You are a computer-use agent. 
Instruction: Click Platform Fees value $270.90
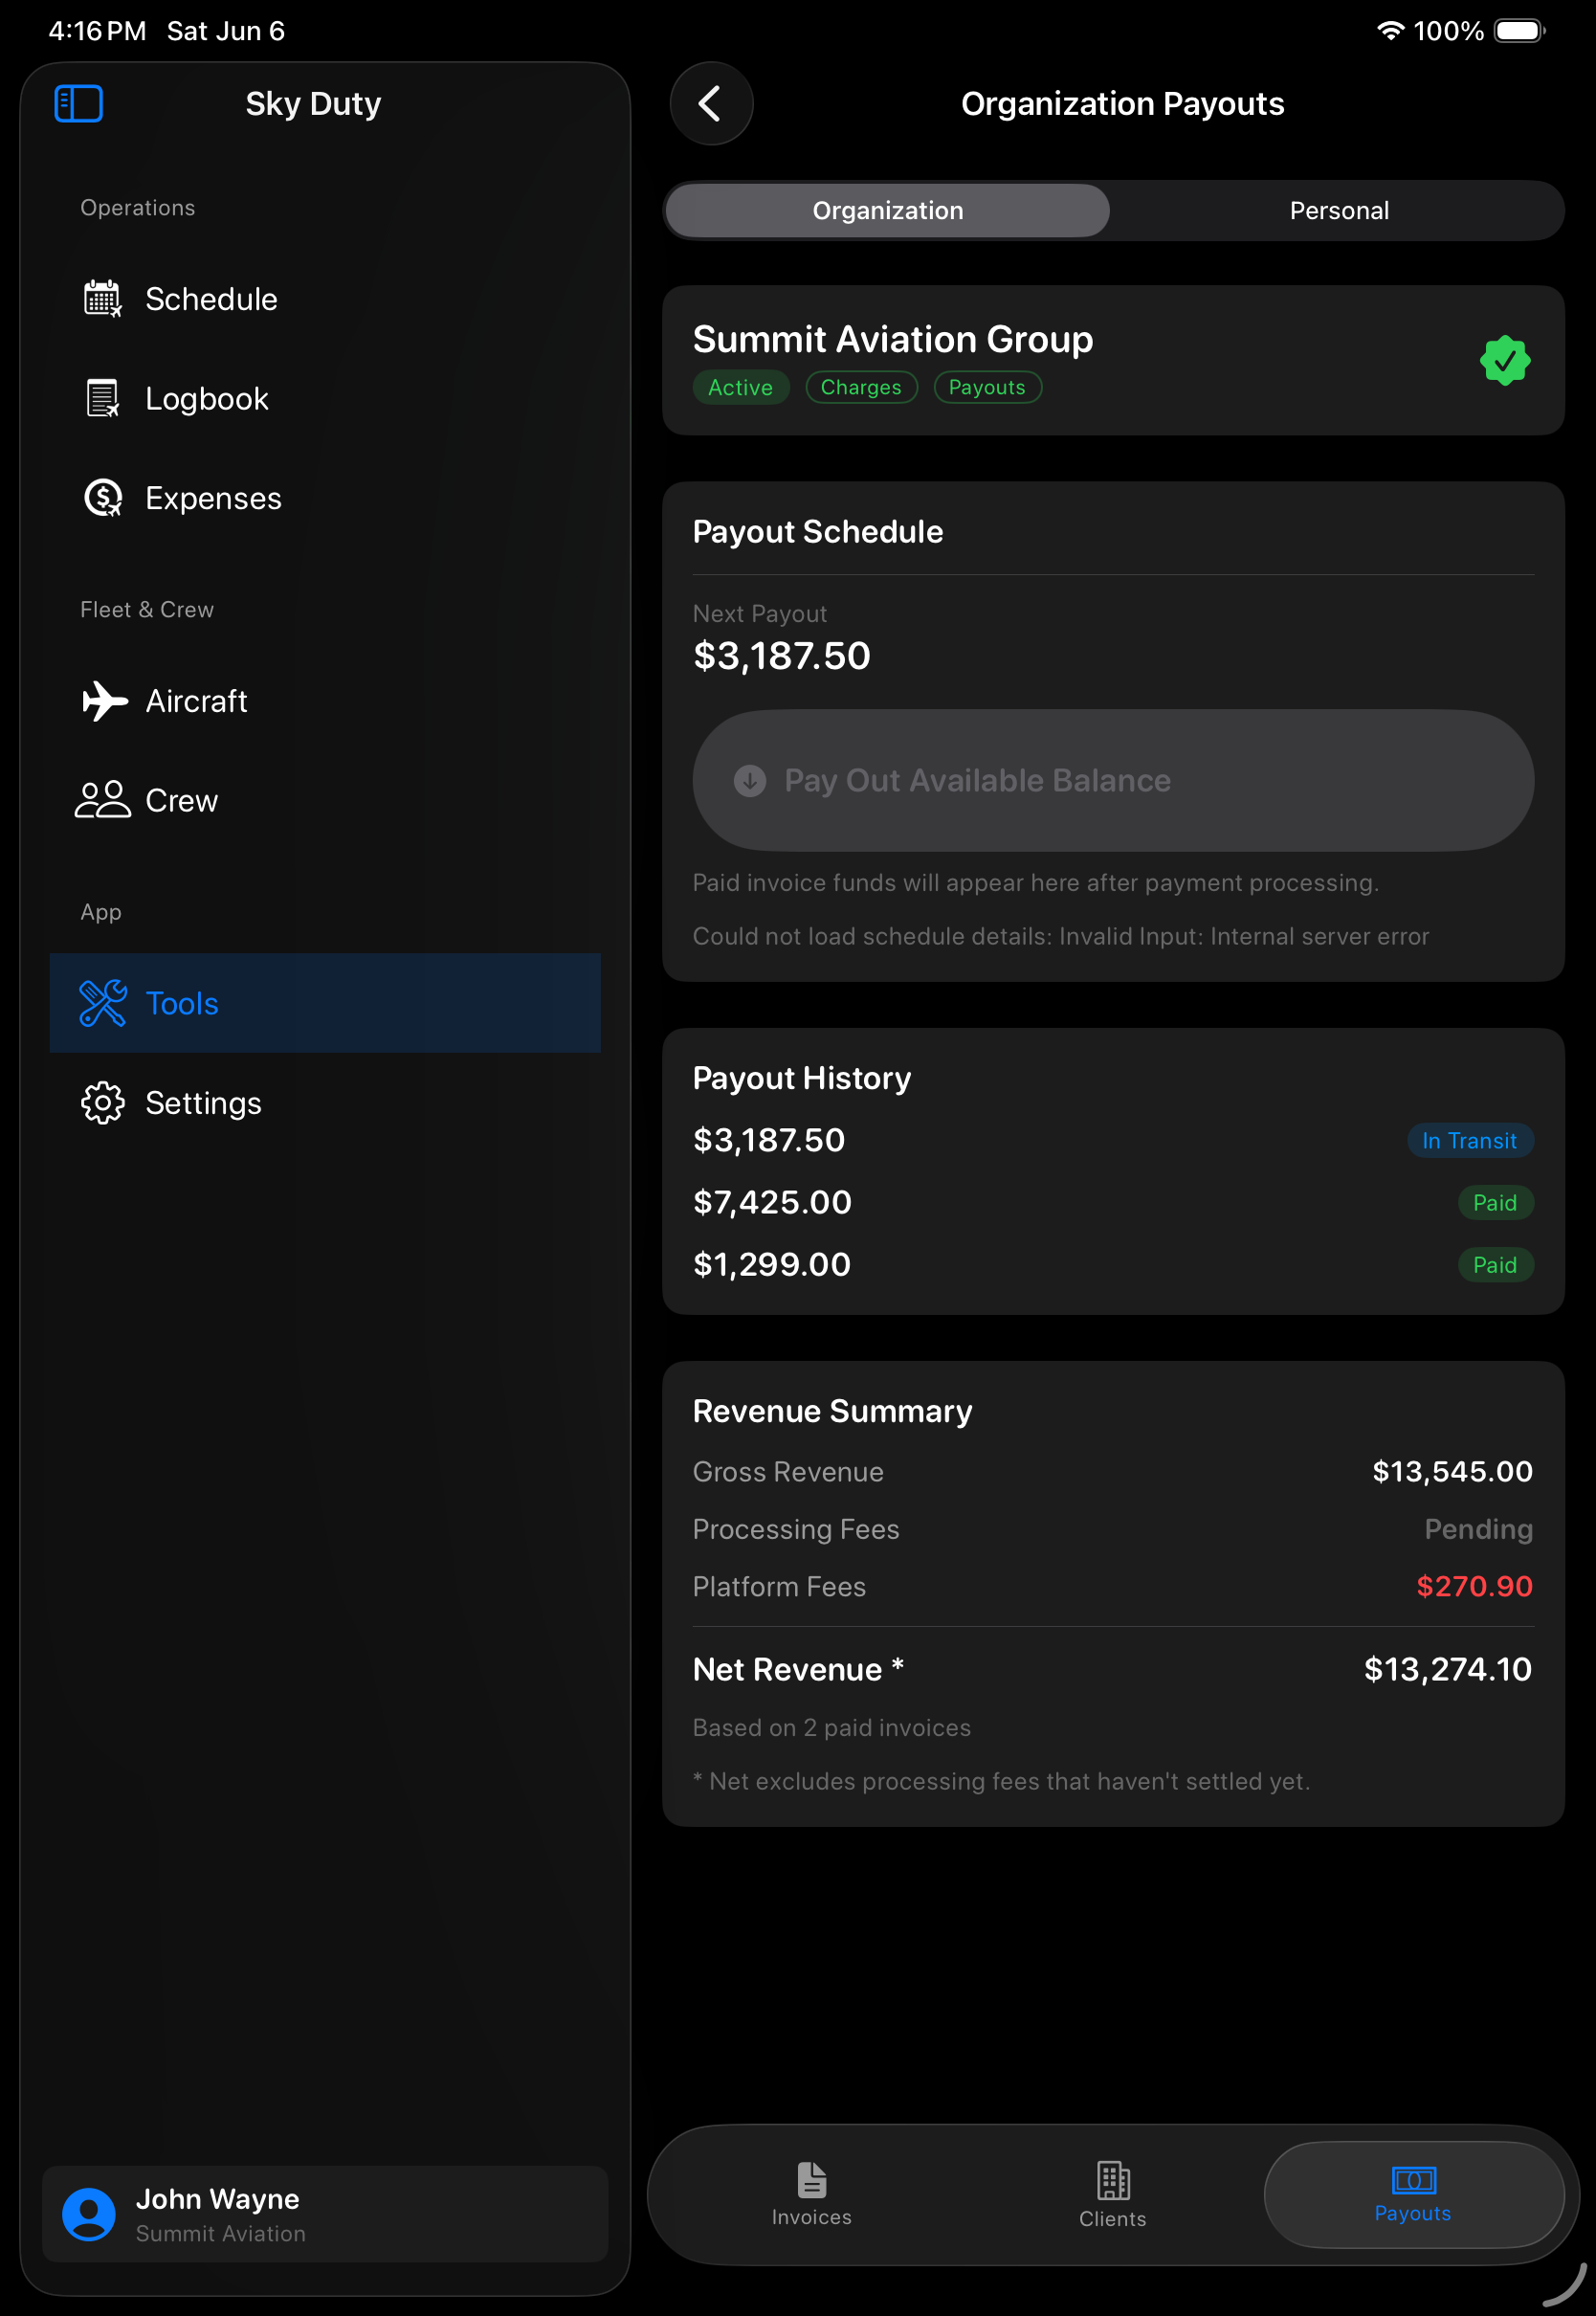pyautogui.click(x=1474, y=1587)
